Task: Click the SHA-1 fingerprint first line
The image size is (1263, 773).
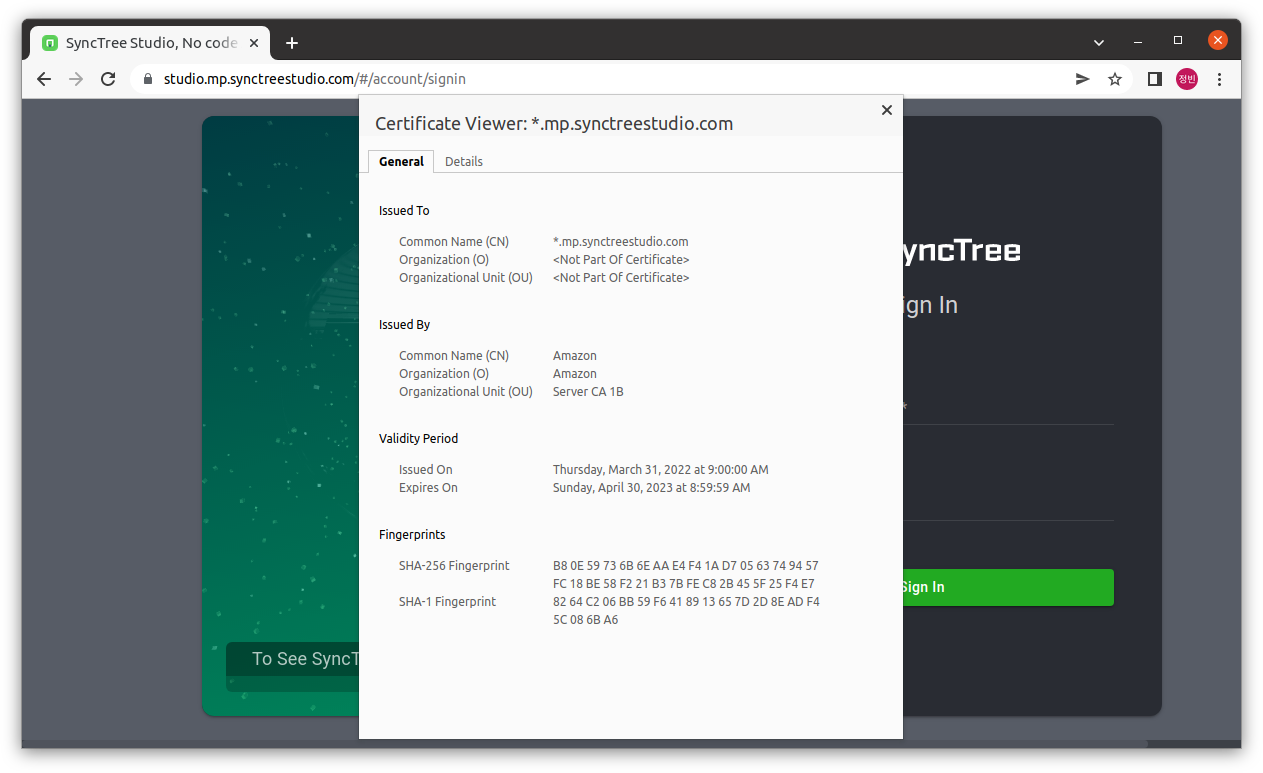Action: pos(686,602)
